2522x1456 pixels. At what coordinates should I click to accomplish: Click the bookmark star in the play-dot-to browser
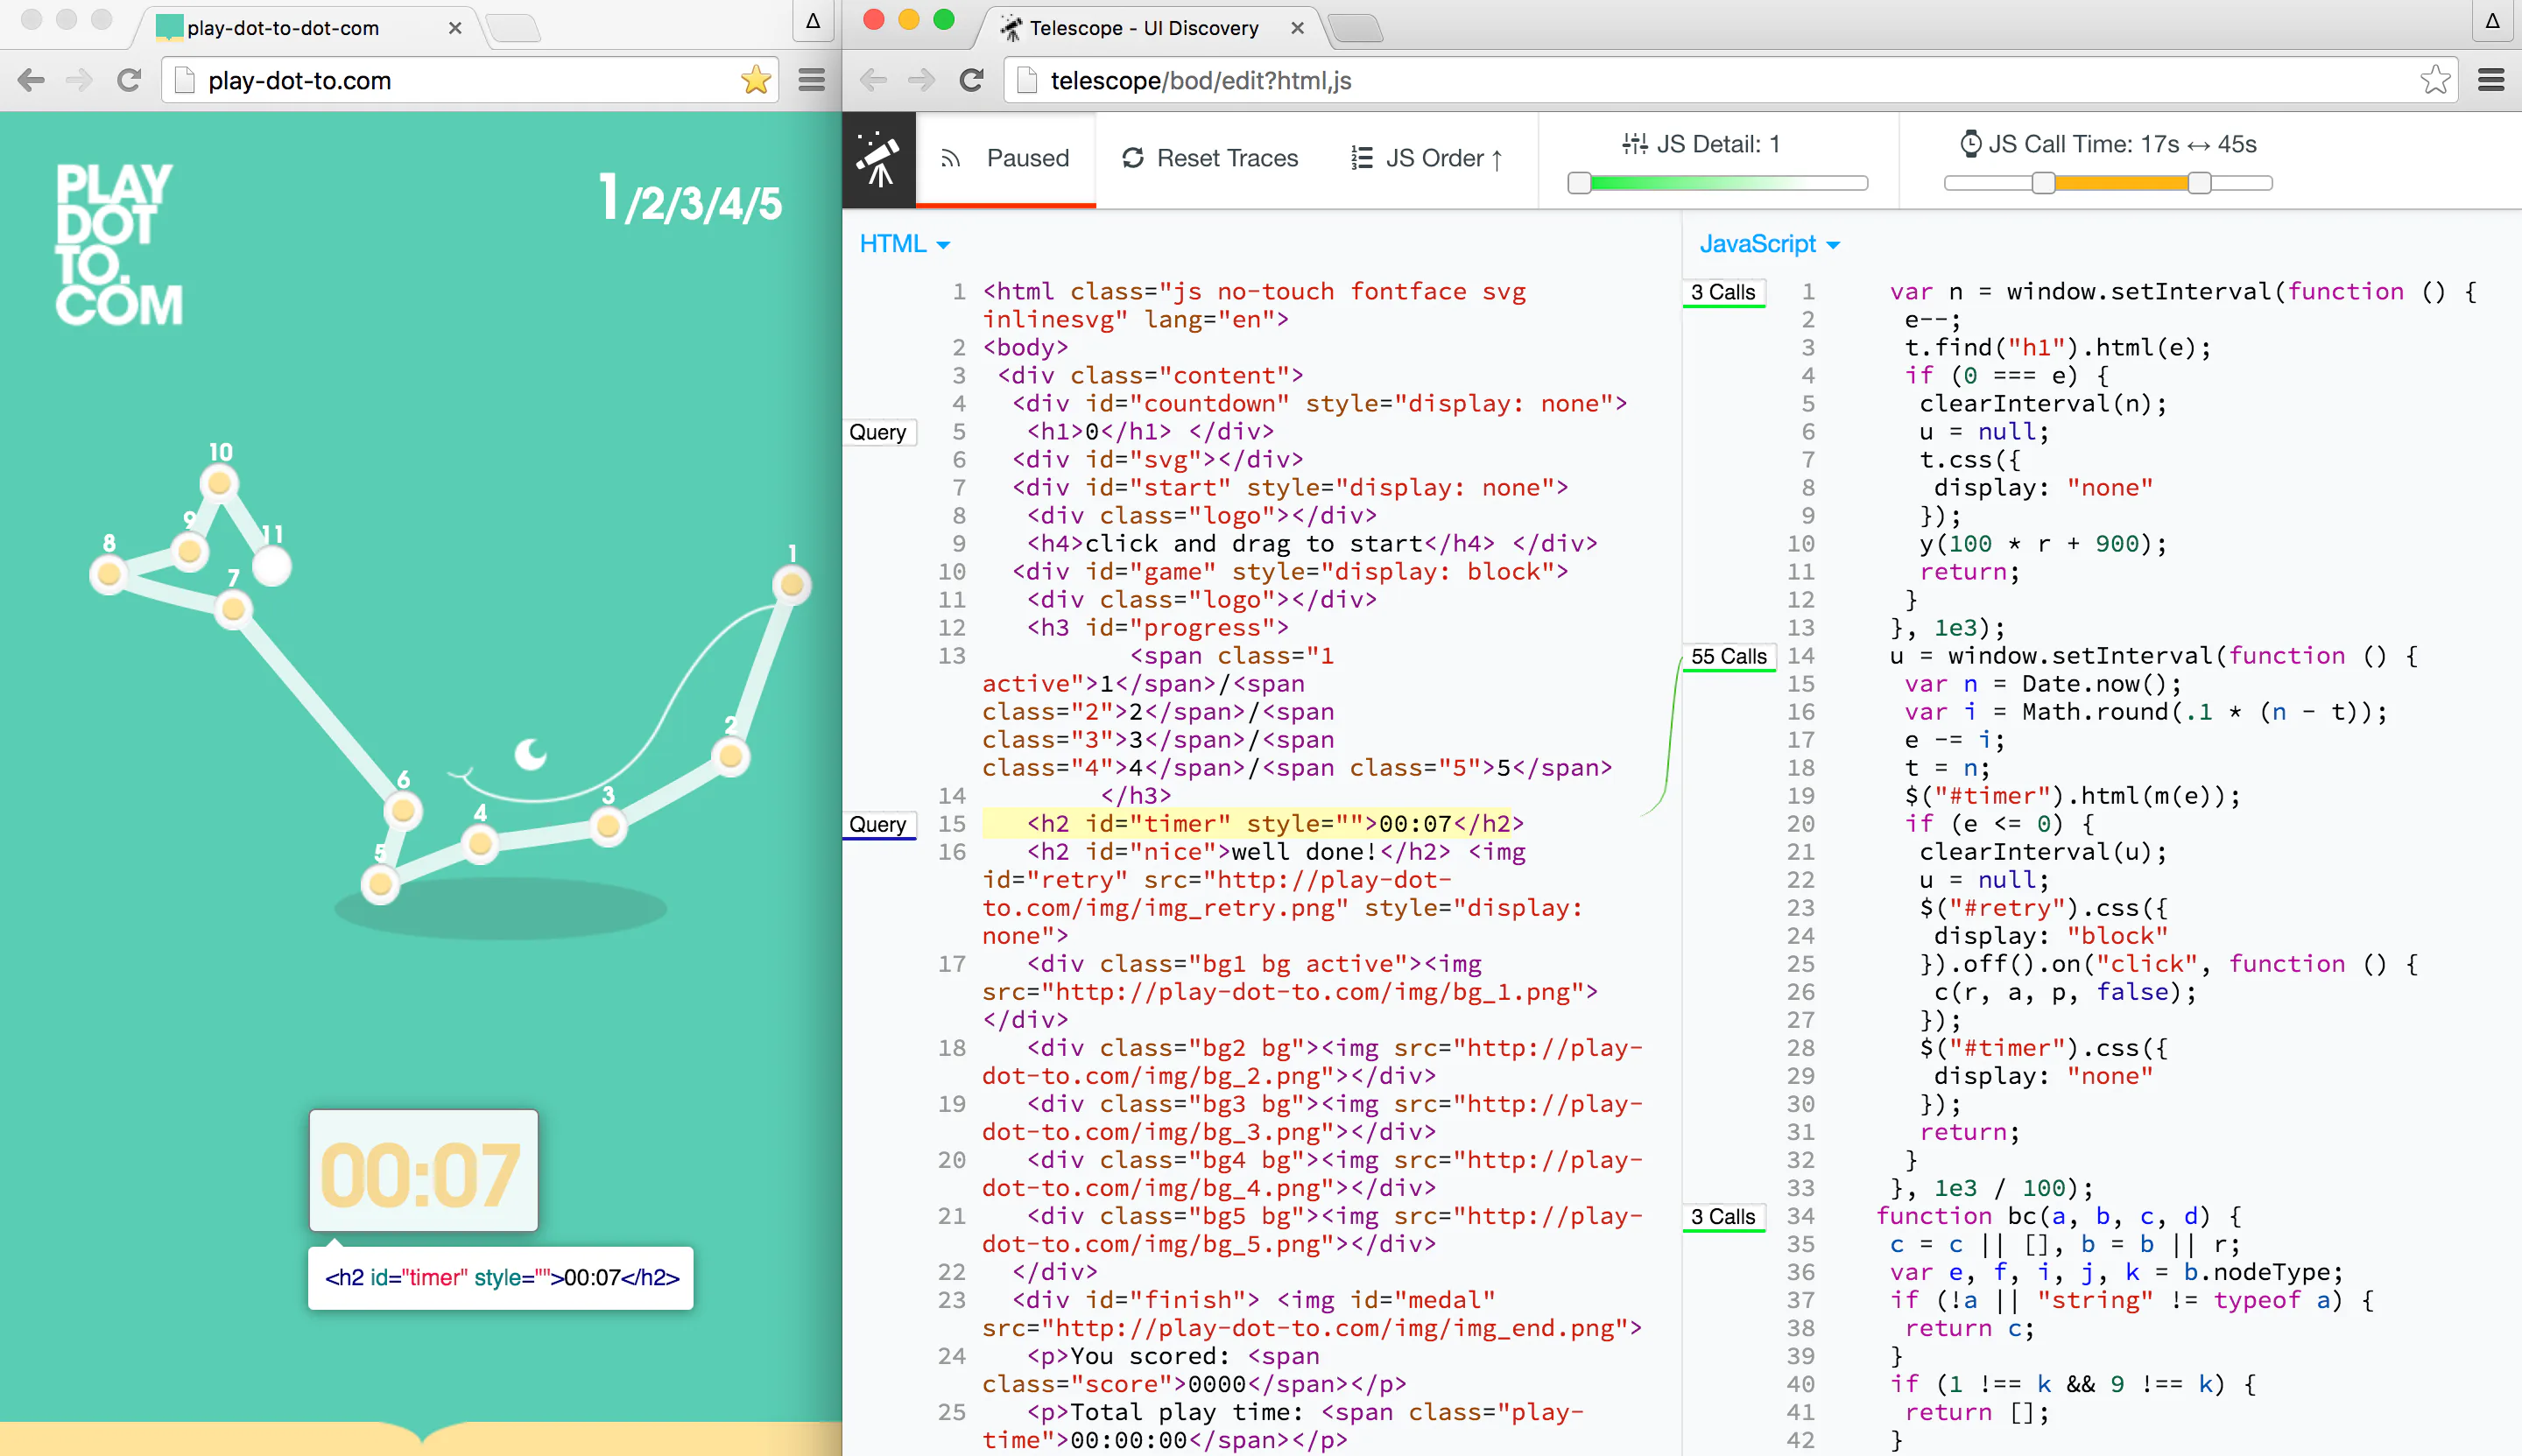click(x=756, y=80)
